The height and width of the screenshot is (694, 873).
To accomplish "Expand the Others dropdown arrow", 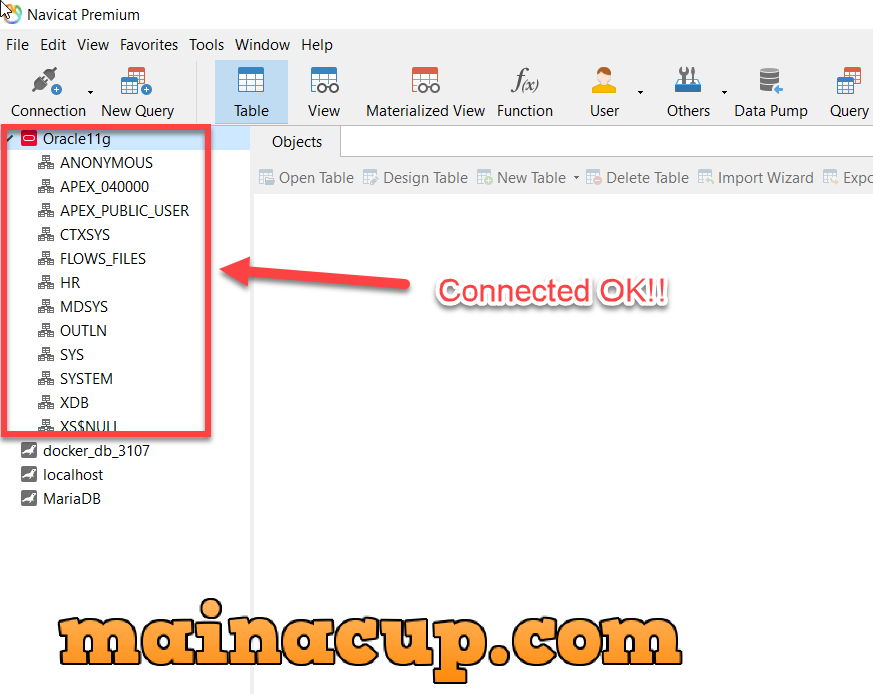I will tap(724, 92).
